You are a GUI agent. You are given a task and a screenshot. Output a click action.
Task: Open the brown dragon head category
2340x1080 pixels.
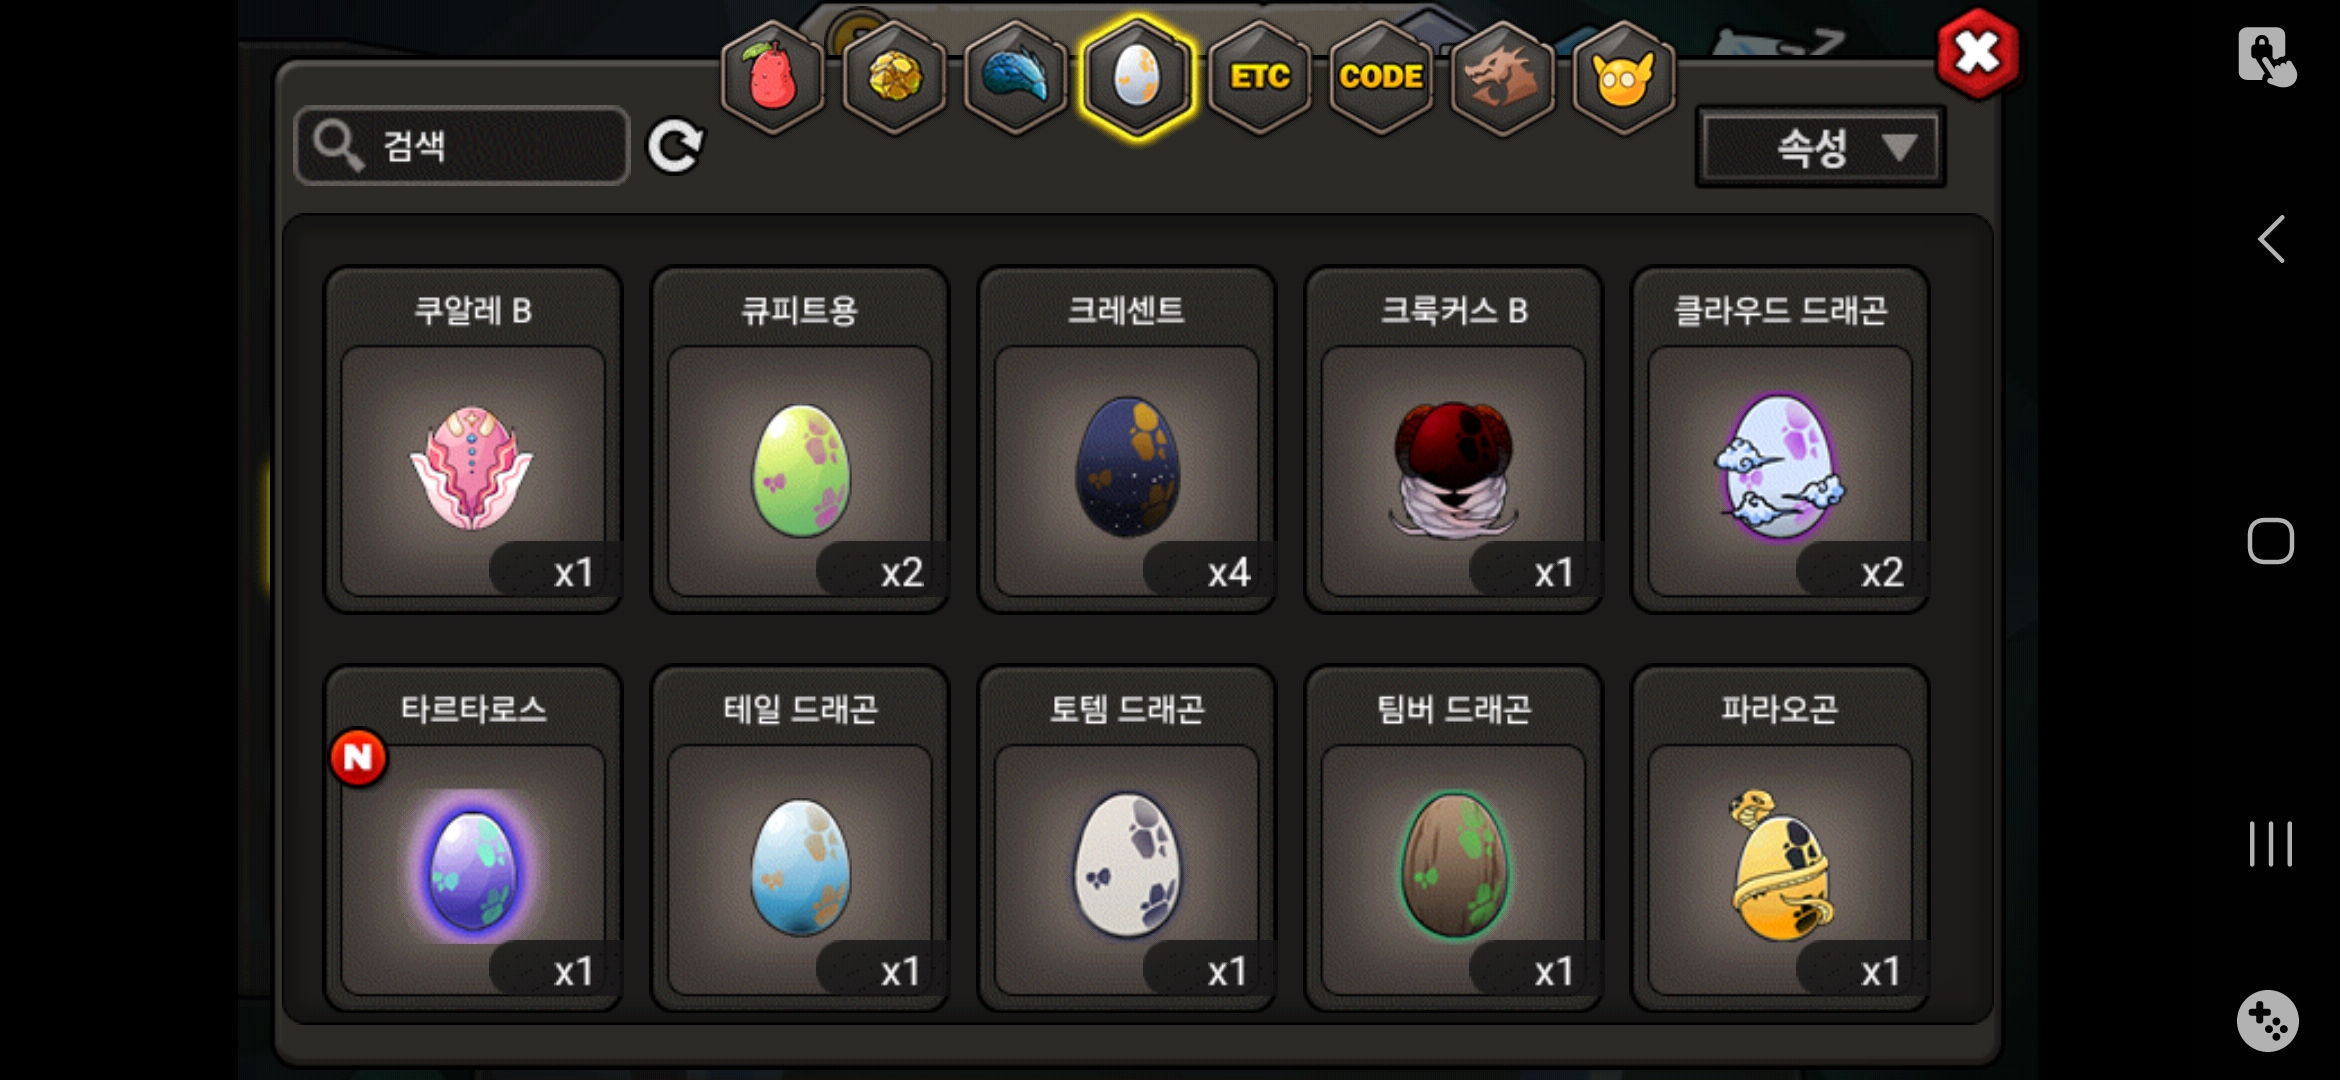[1502, 77]
